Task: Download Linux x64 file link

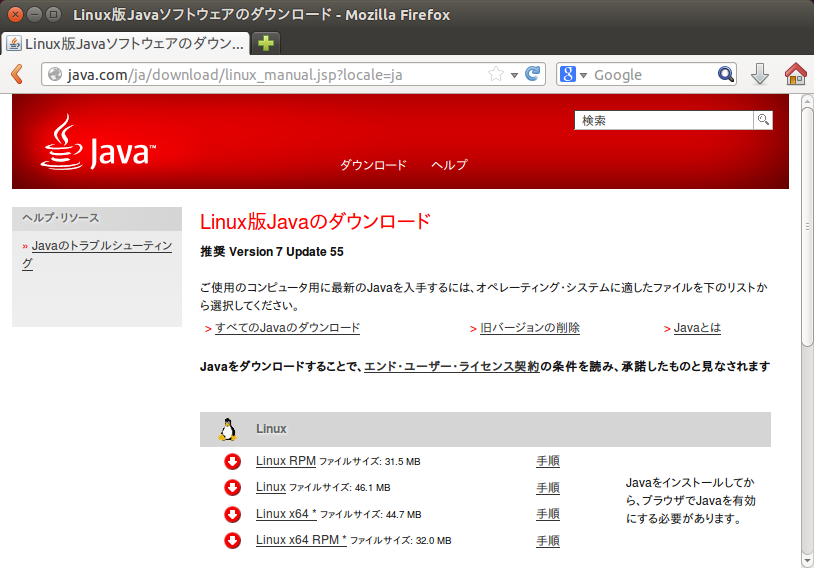Action: pyautogui.click(x=286, y=514)
